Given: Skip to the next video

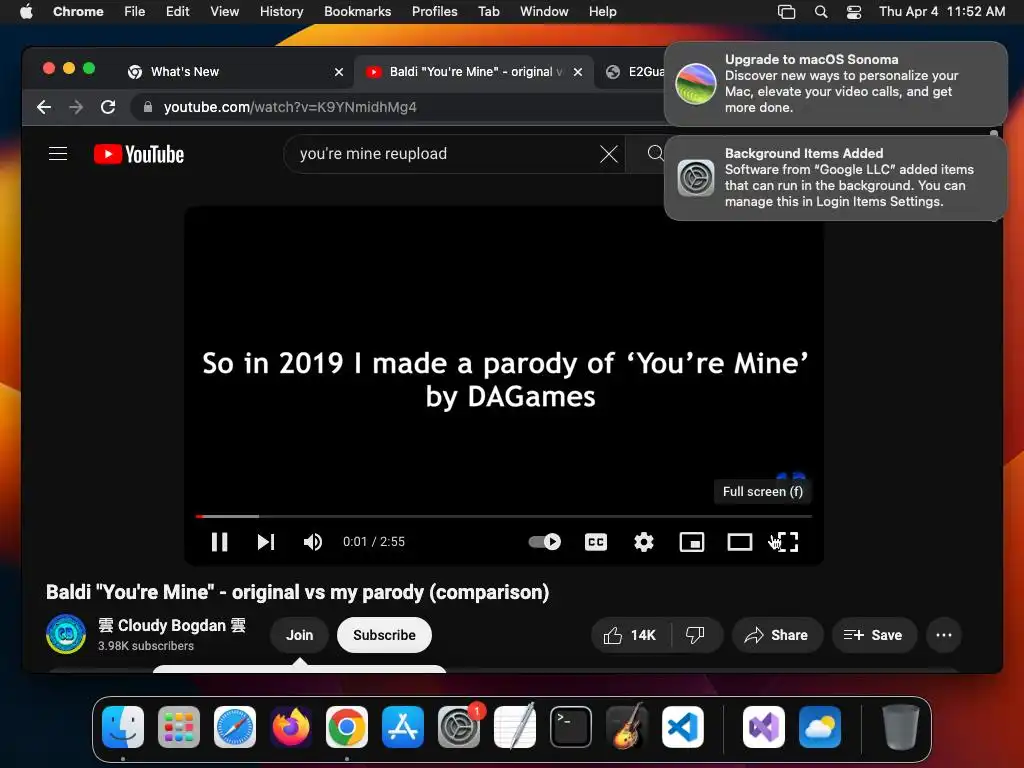Looking at the screenshot, I should tap(266, 542).
